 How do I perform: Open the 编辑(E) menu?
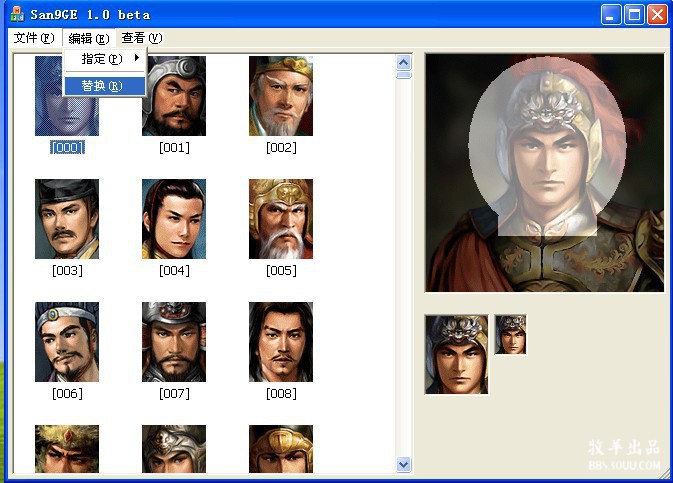tap(89, 39)
